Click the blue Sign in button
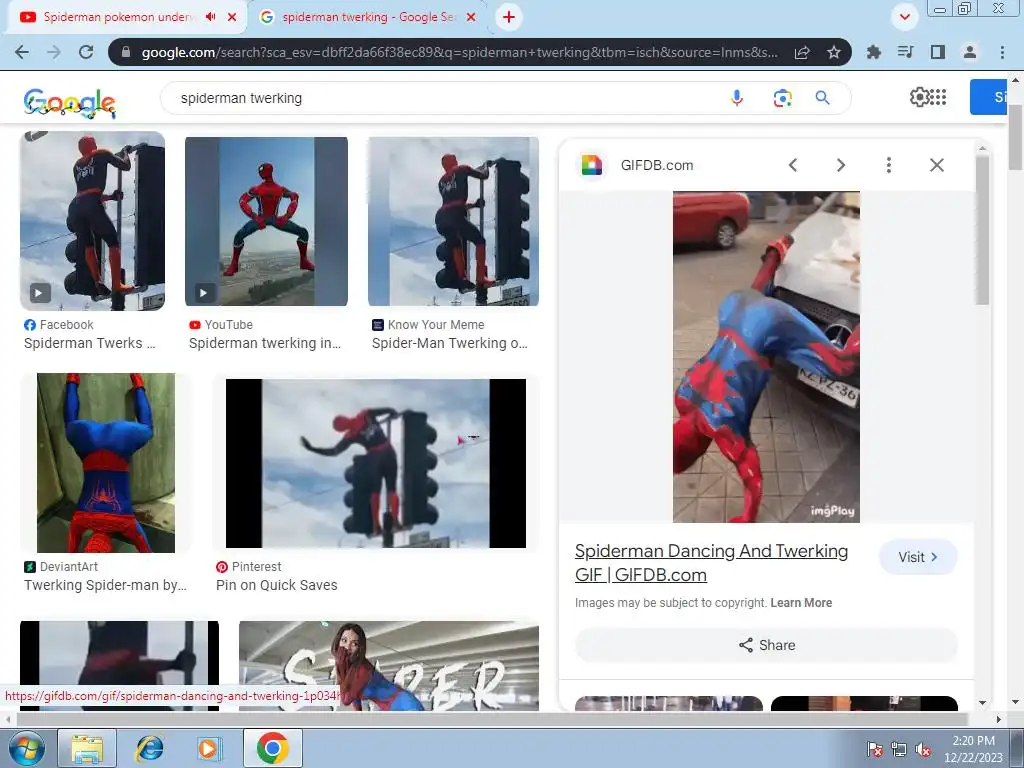The width and height of the screenshot is (1024, 768). click(x=988, y=97)
